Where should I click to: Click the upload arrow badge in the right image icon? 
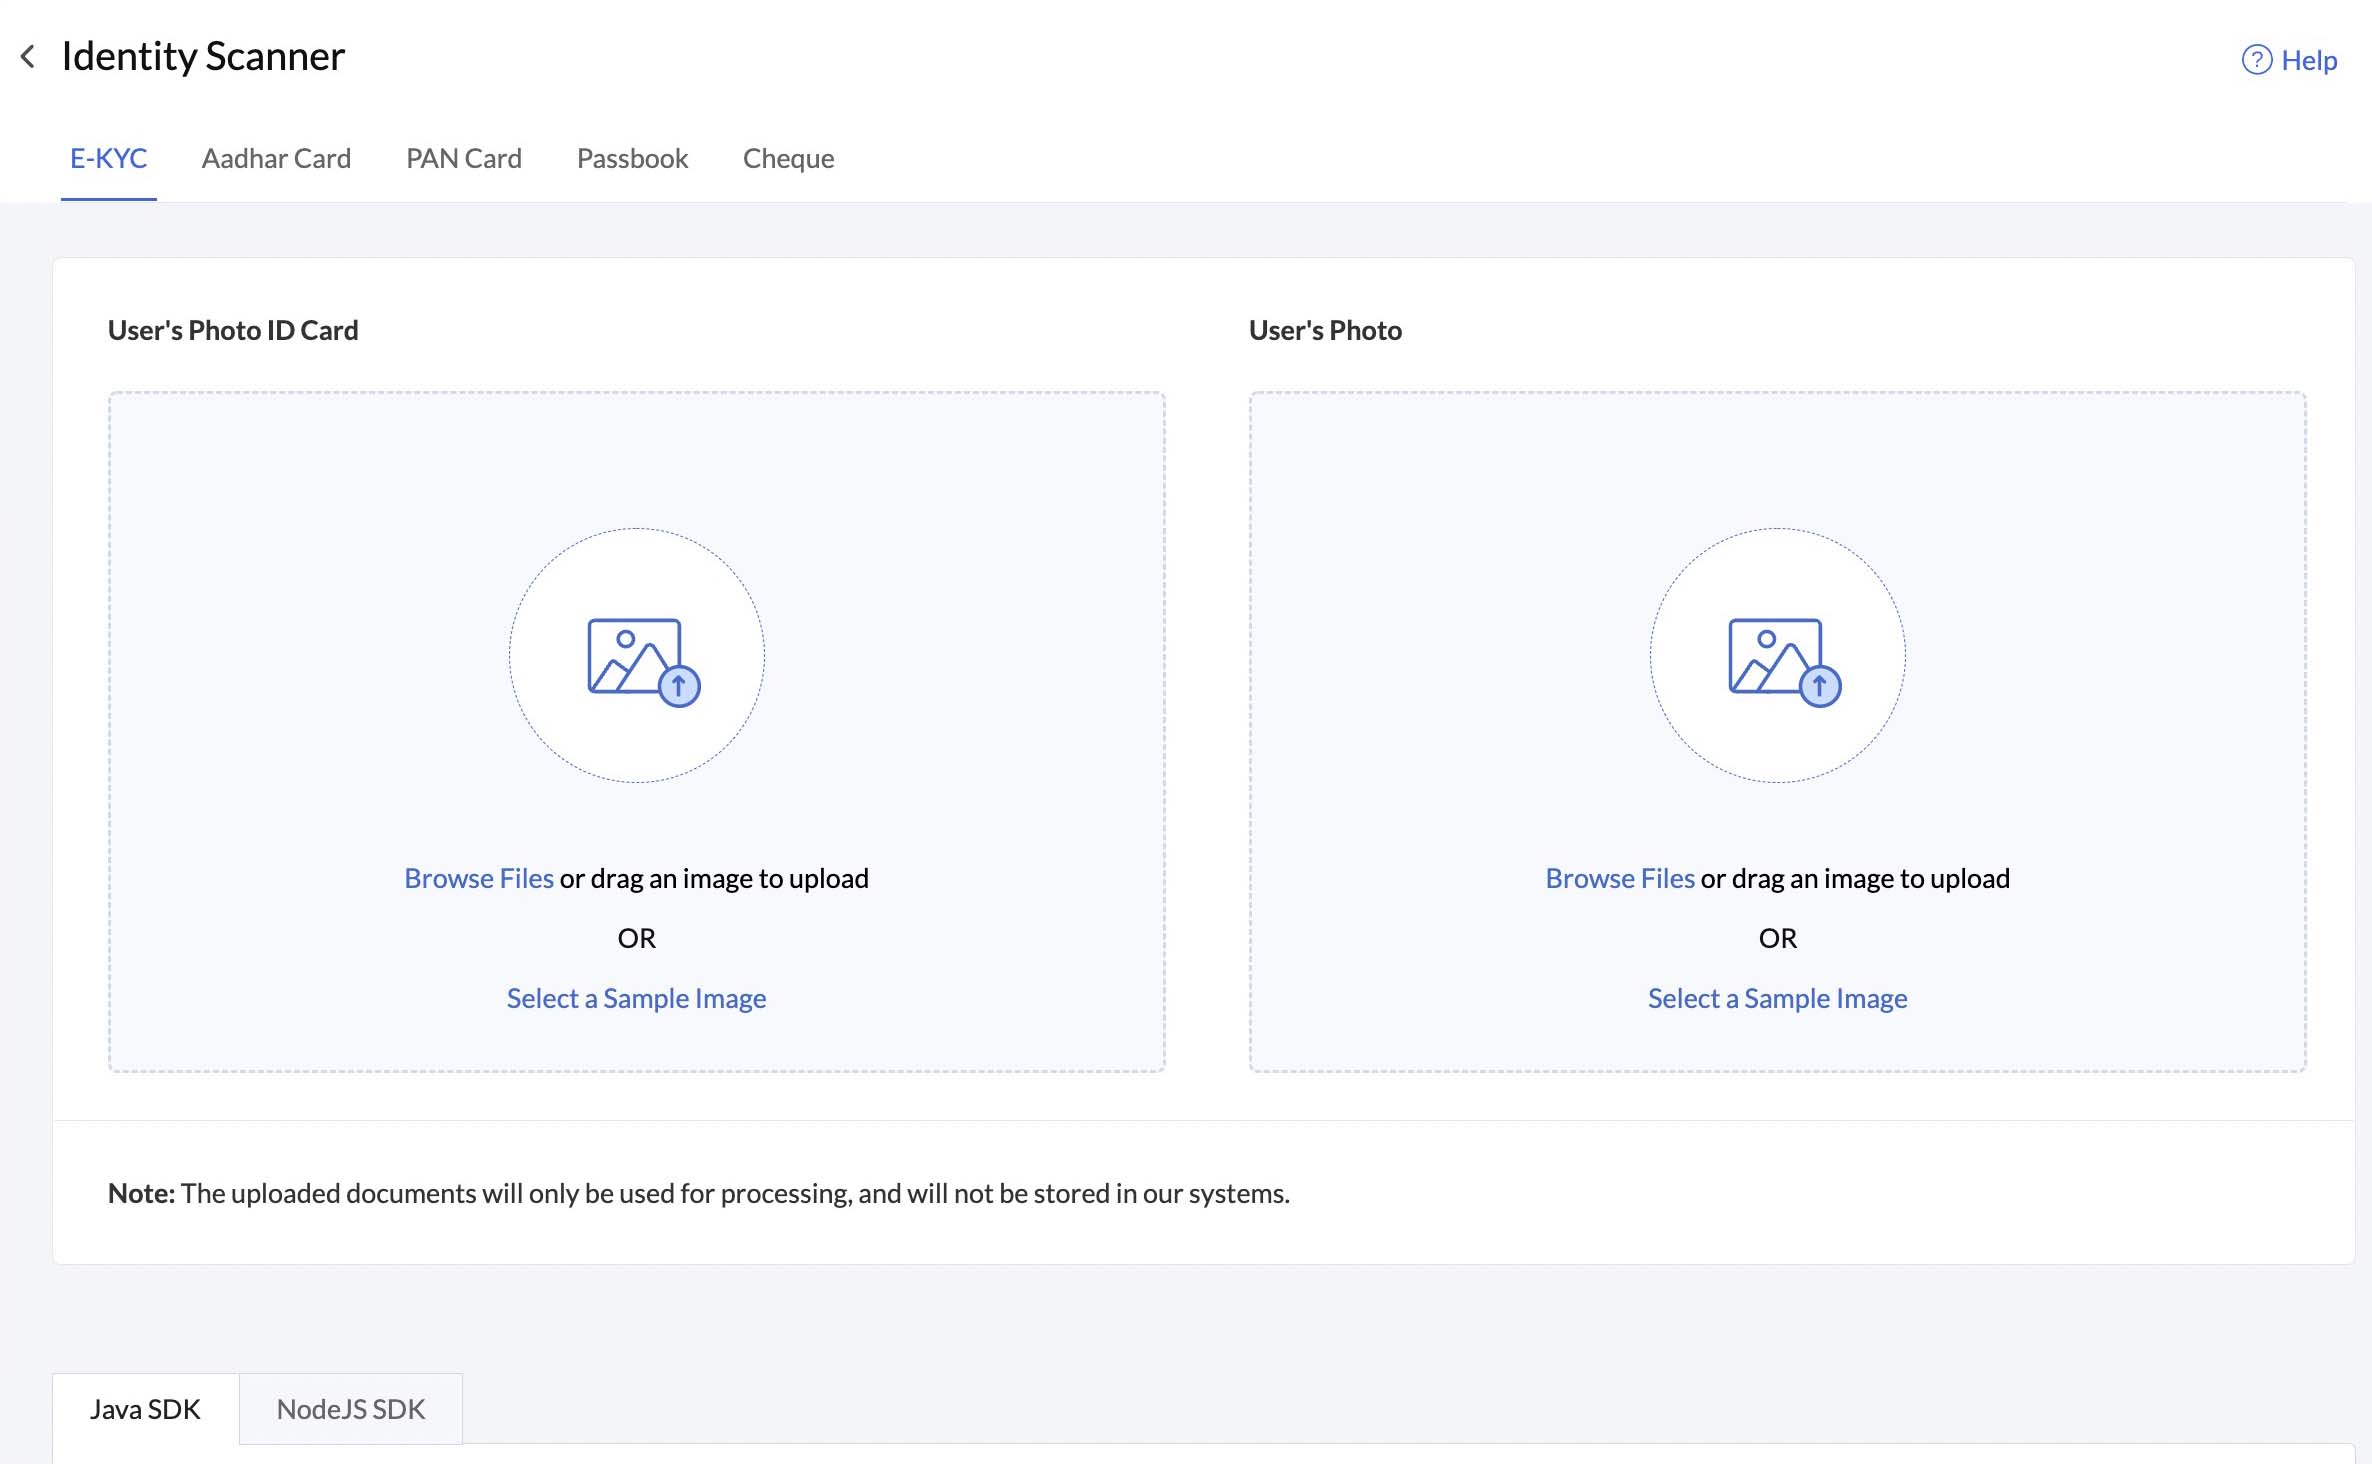coord(1819,687)
